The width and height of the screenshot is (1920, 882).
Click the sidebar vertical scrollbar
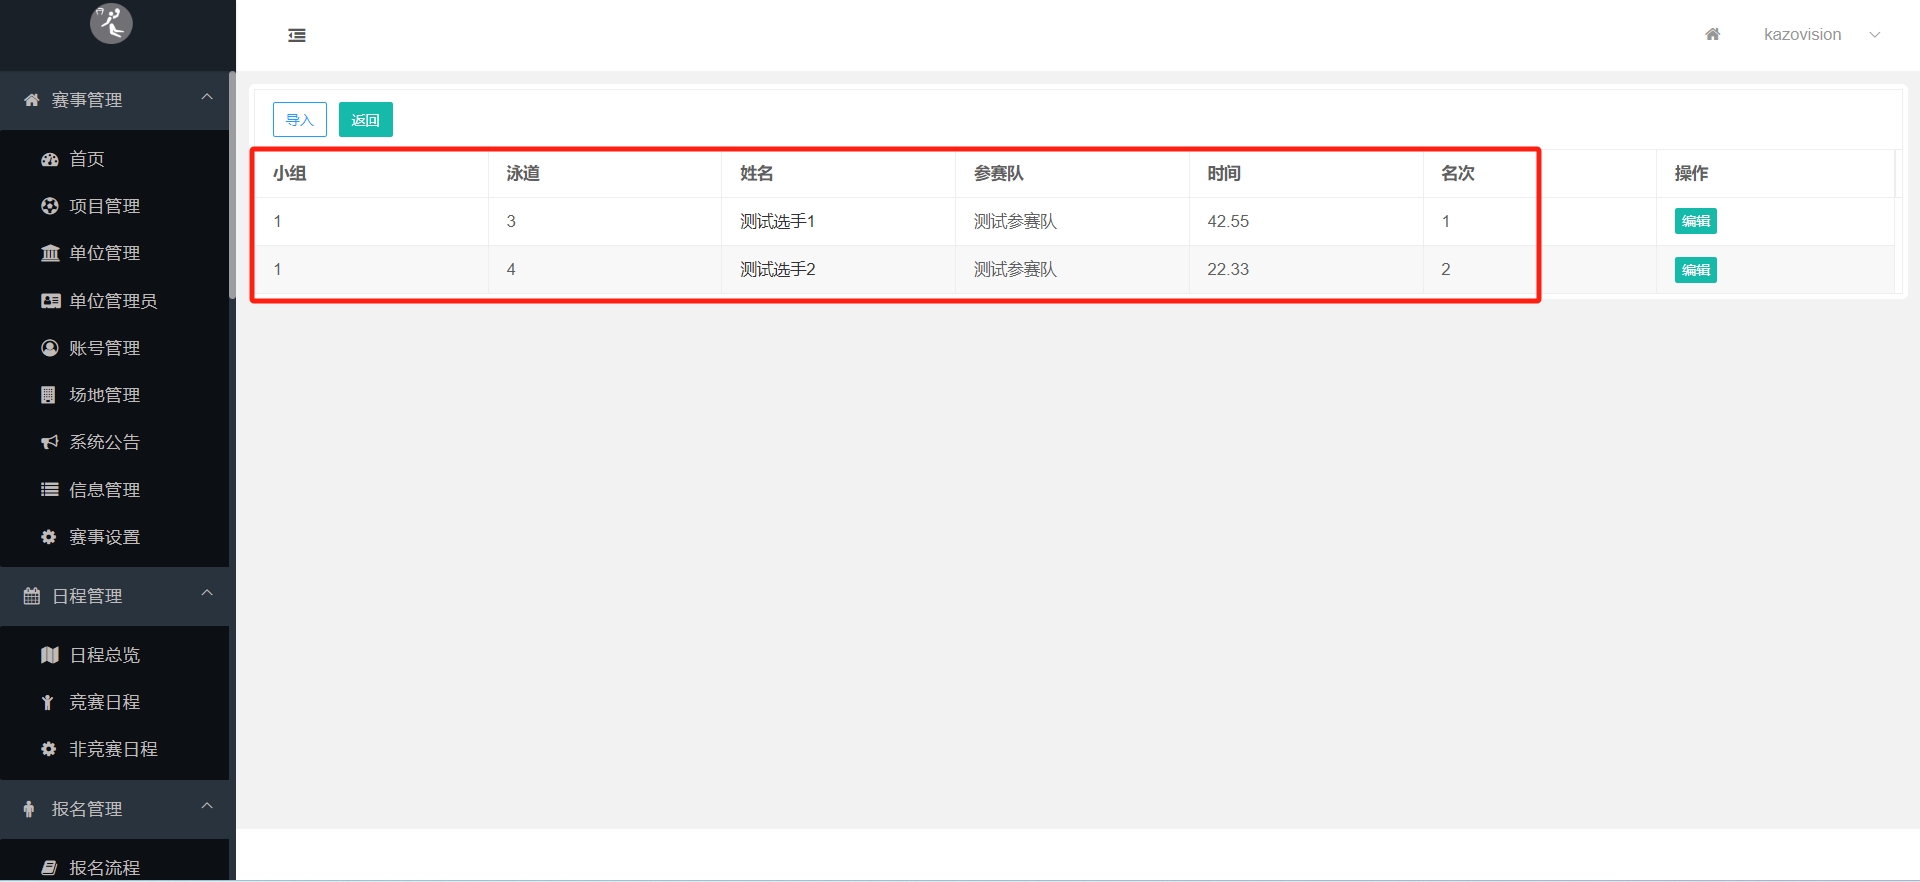[232, 185]
